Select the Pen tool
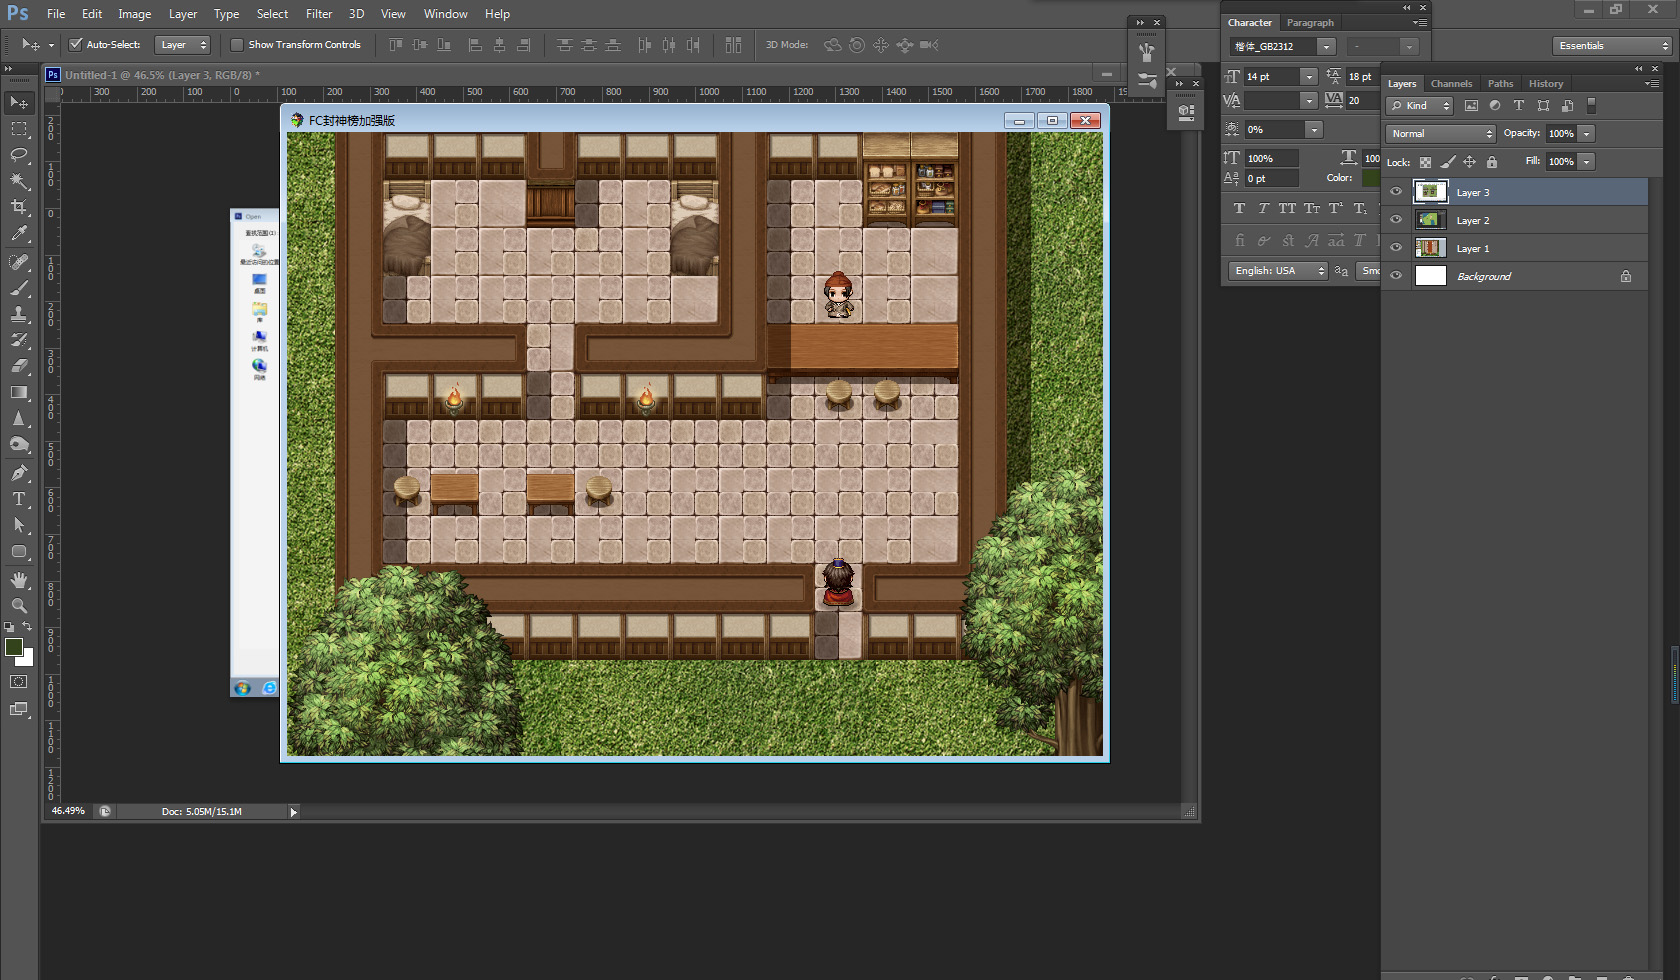1680x980 pixels. pos(19,473)
